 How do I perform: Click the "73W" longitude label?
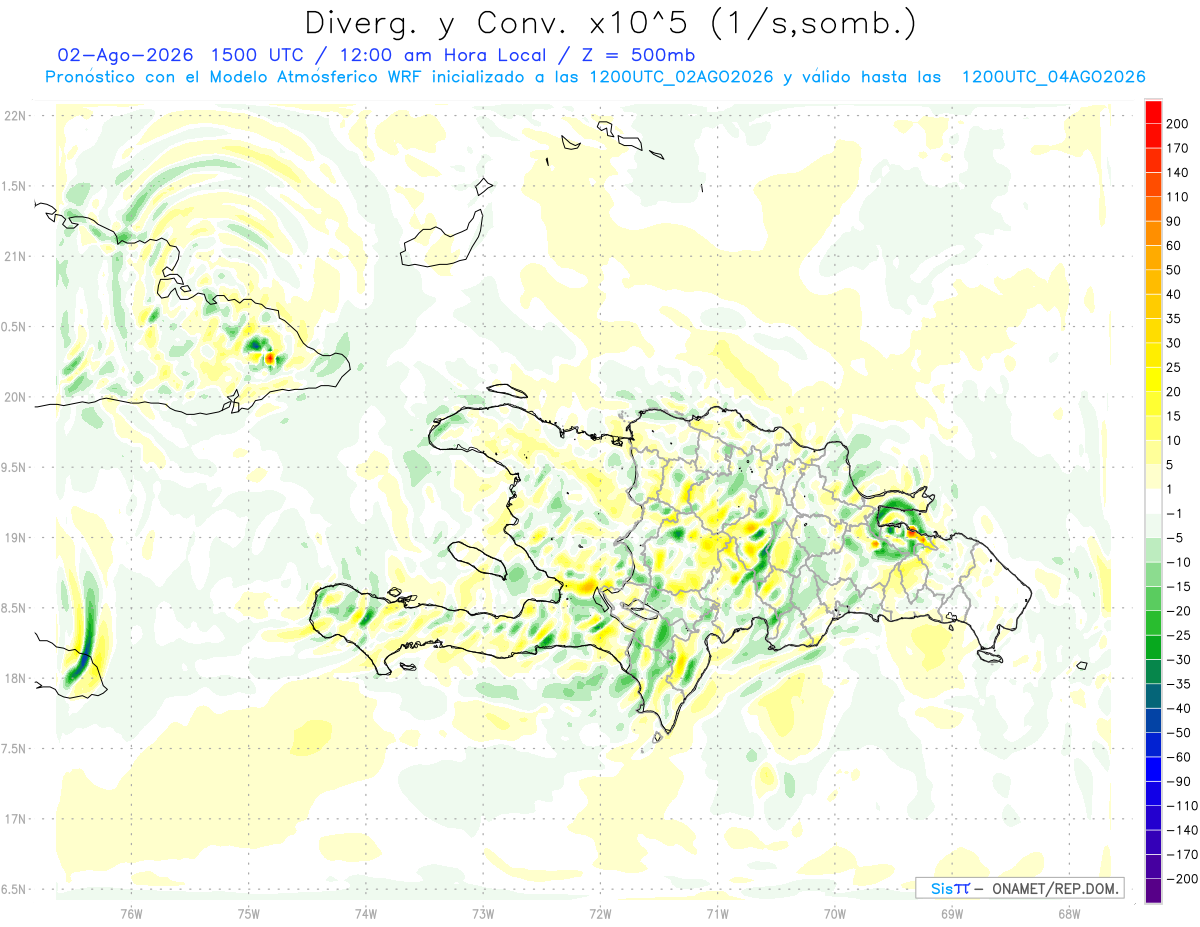point(483,914)
